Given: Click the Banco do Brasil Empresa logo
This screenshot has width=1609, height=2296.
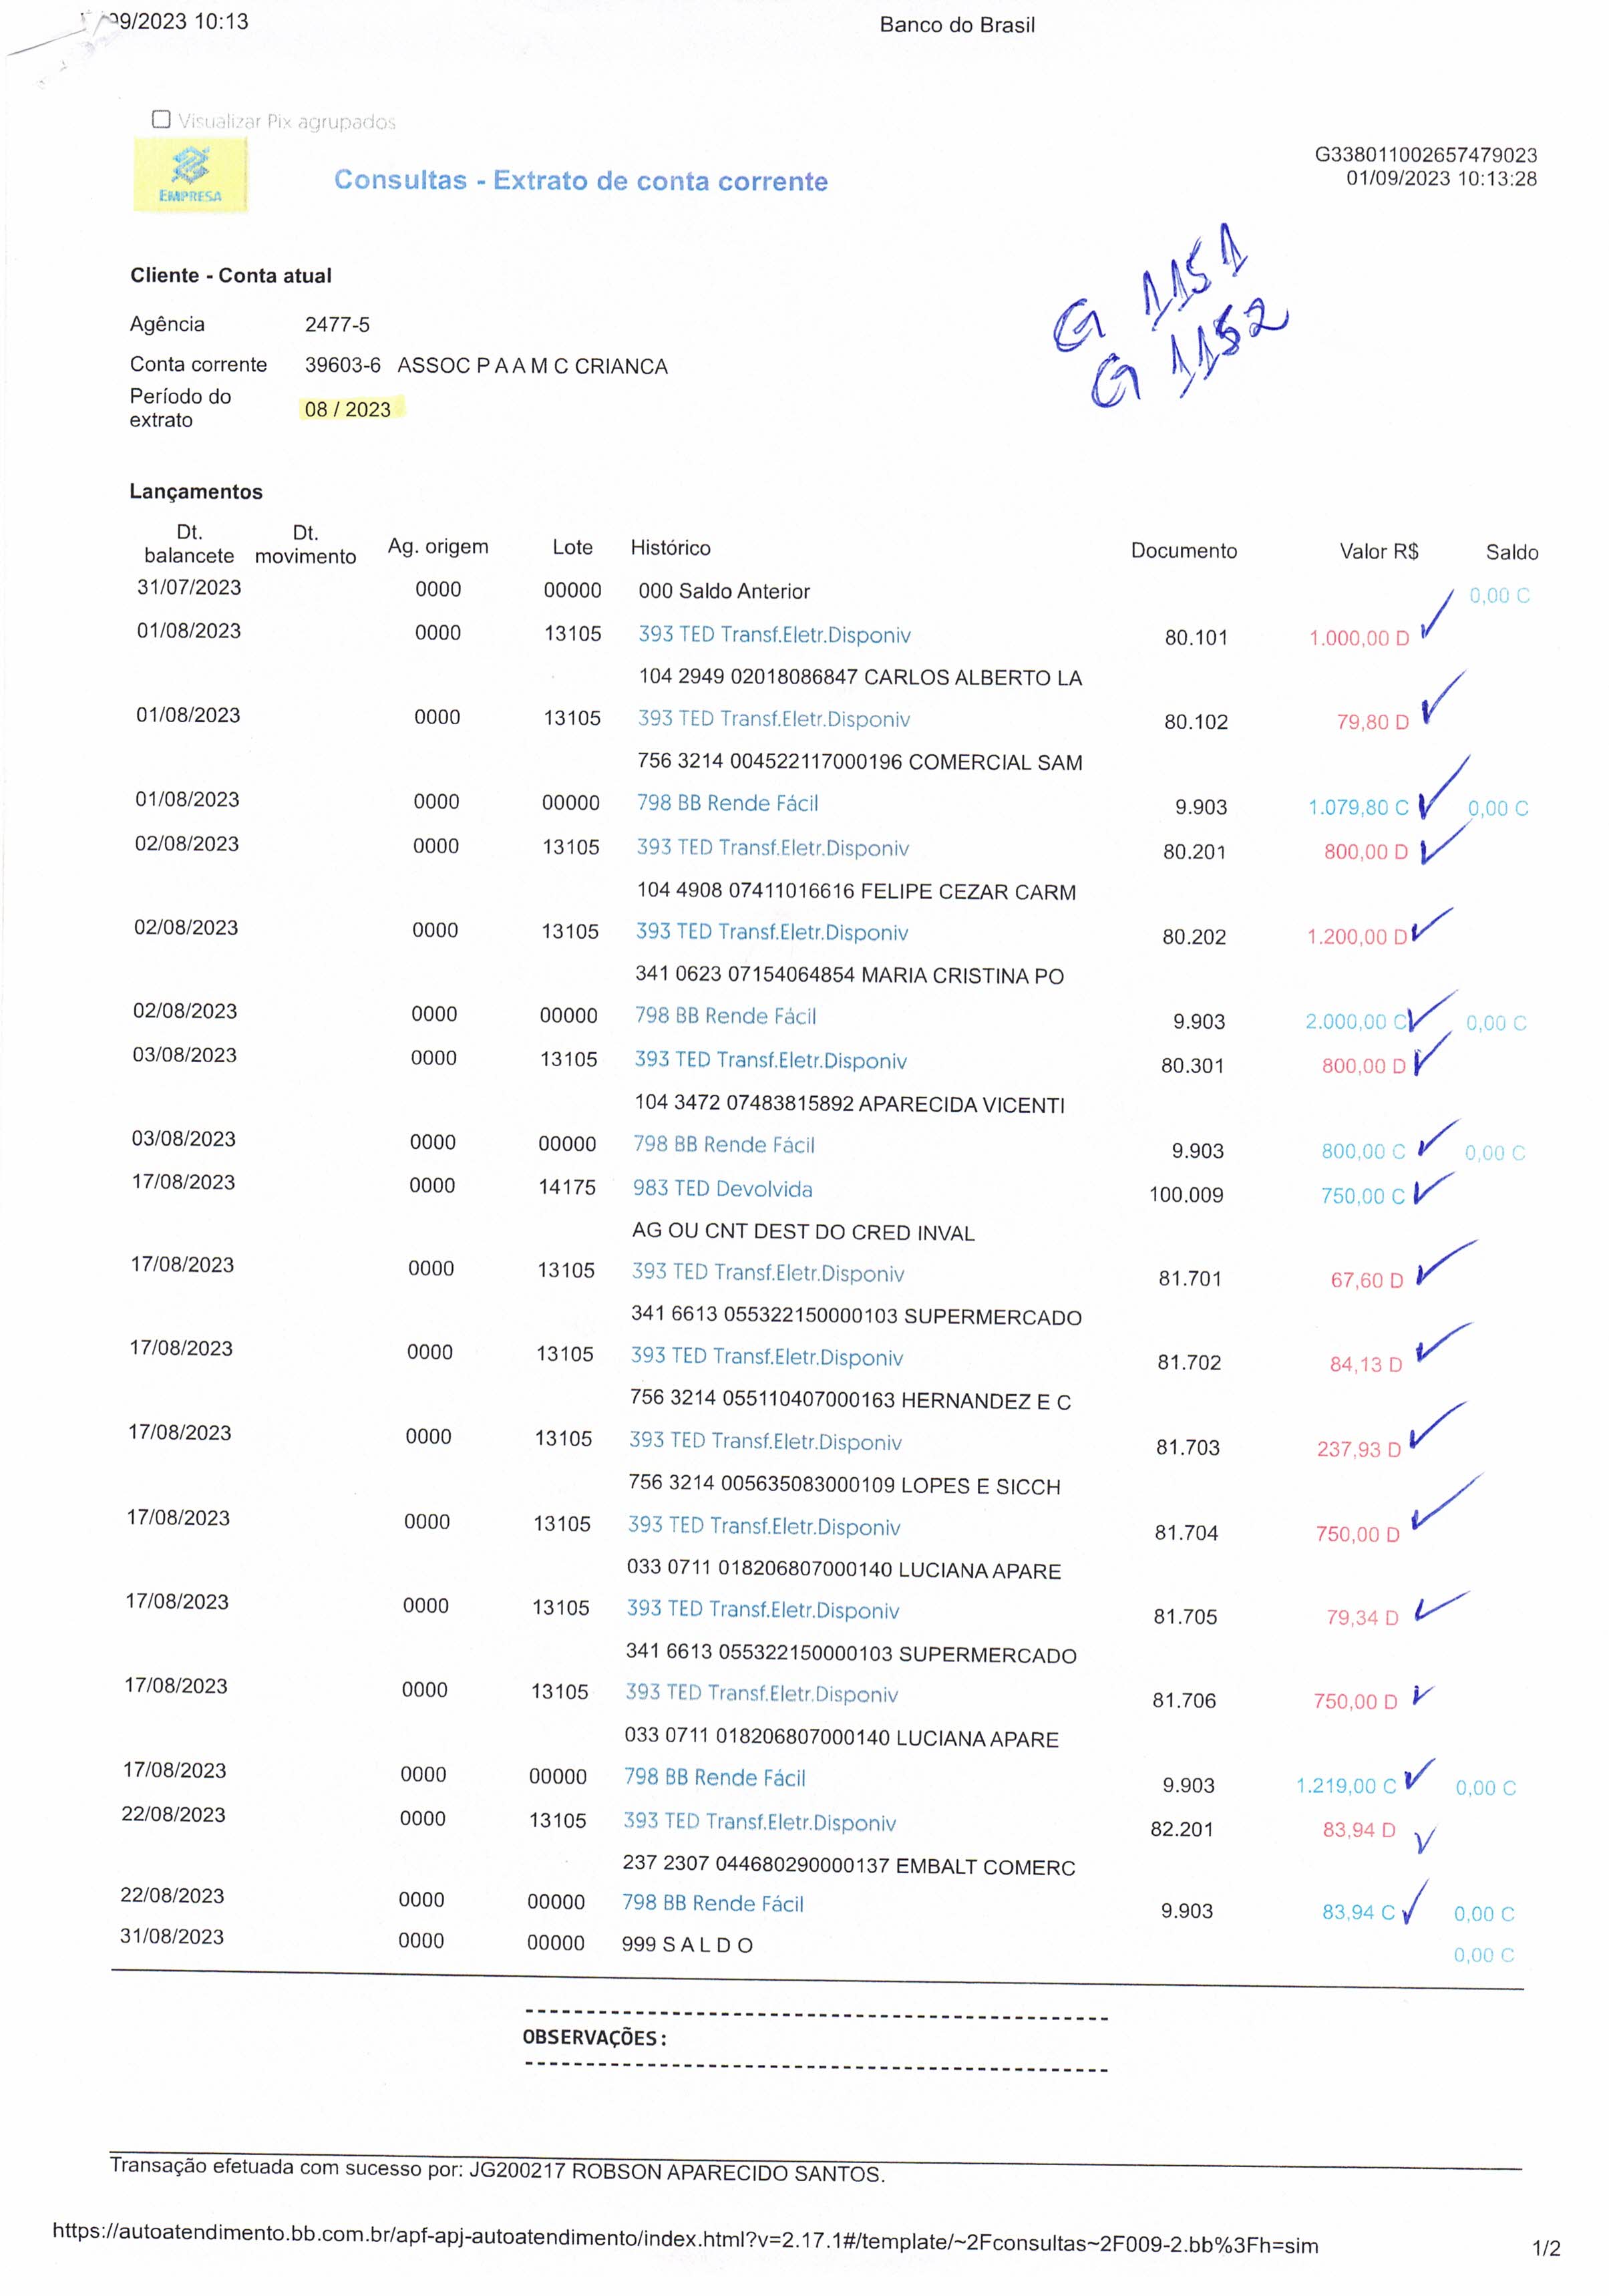Looking at the screenshot, I should click(x=189, y=175).
